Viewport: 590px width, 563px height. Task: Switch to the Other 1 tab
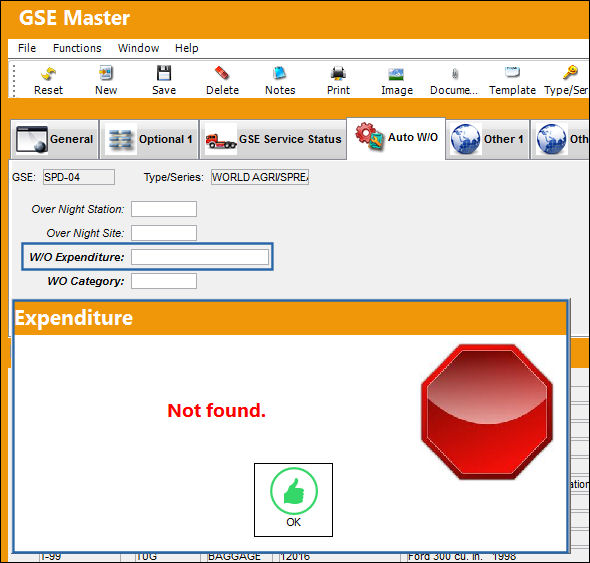pyautogui.click(x=488, y=139)
